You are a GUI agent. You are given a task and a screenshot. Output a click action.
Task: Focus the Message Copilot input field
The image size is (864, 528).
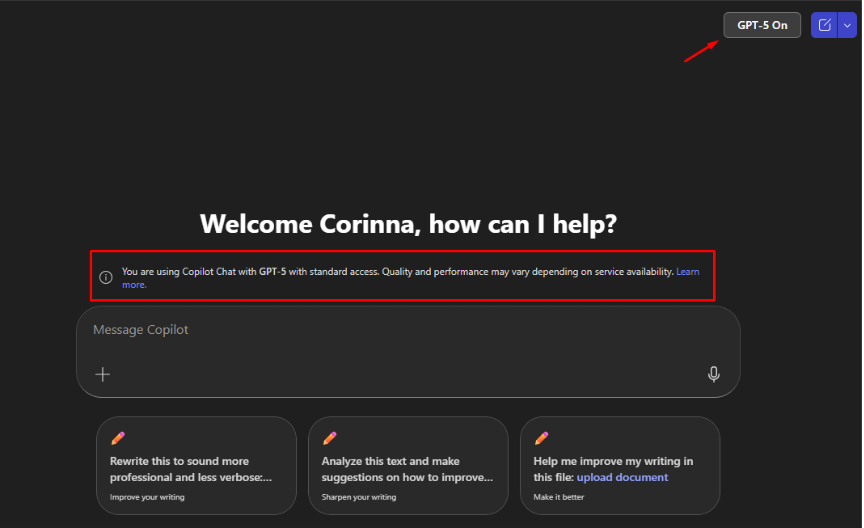(x=408, y=352)
